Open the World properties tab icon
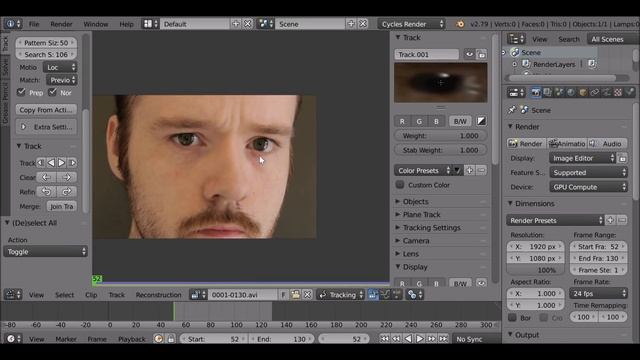 click(x=571, y=93)
